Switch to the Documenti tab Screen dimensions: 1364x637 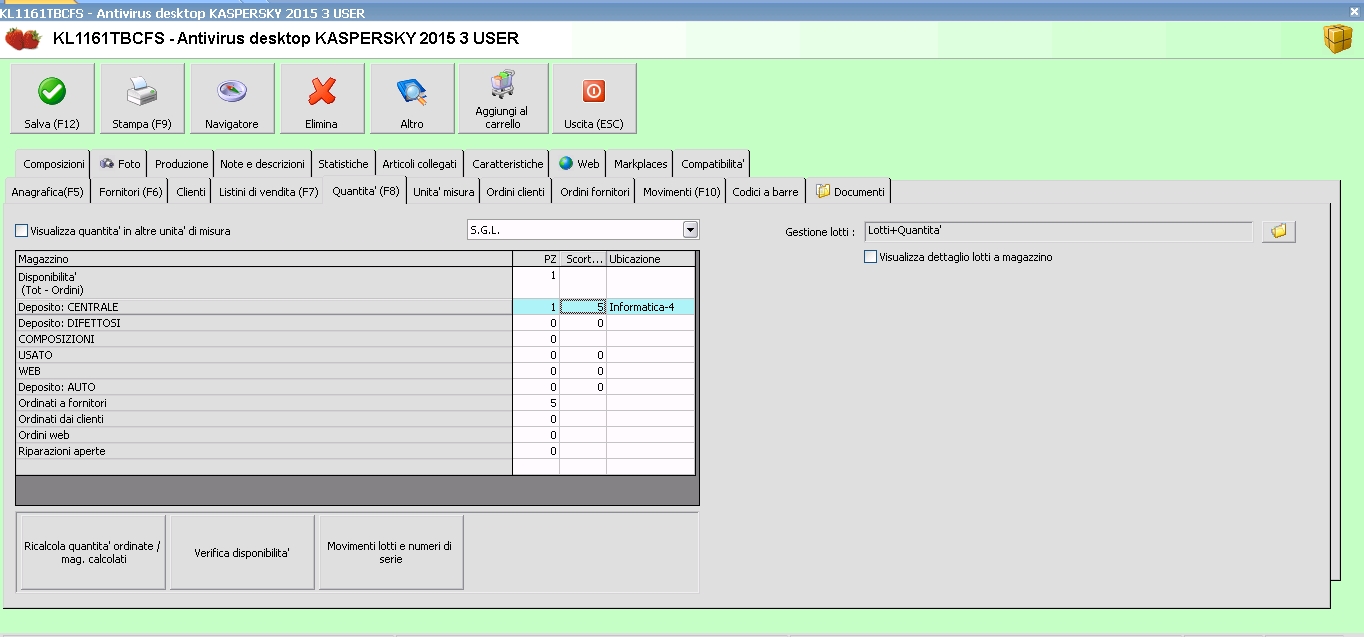850,191
